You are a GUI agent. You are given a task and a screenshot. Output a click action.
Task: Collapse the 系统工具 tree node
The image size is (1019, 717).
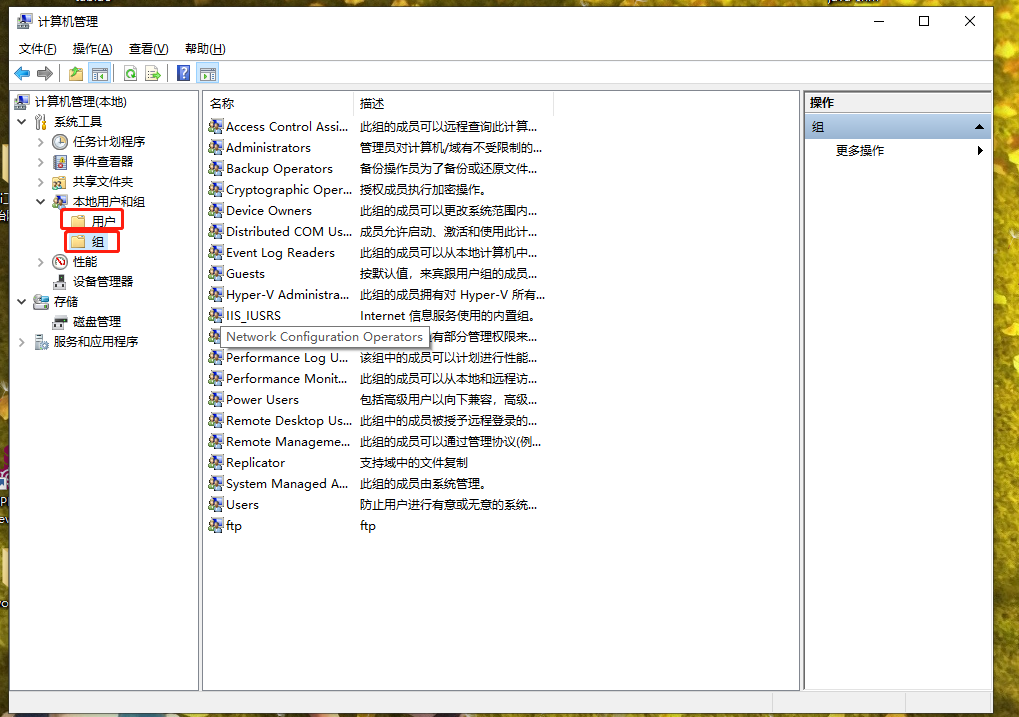(x=21, y=122)
